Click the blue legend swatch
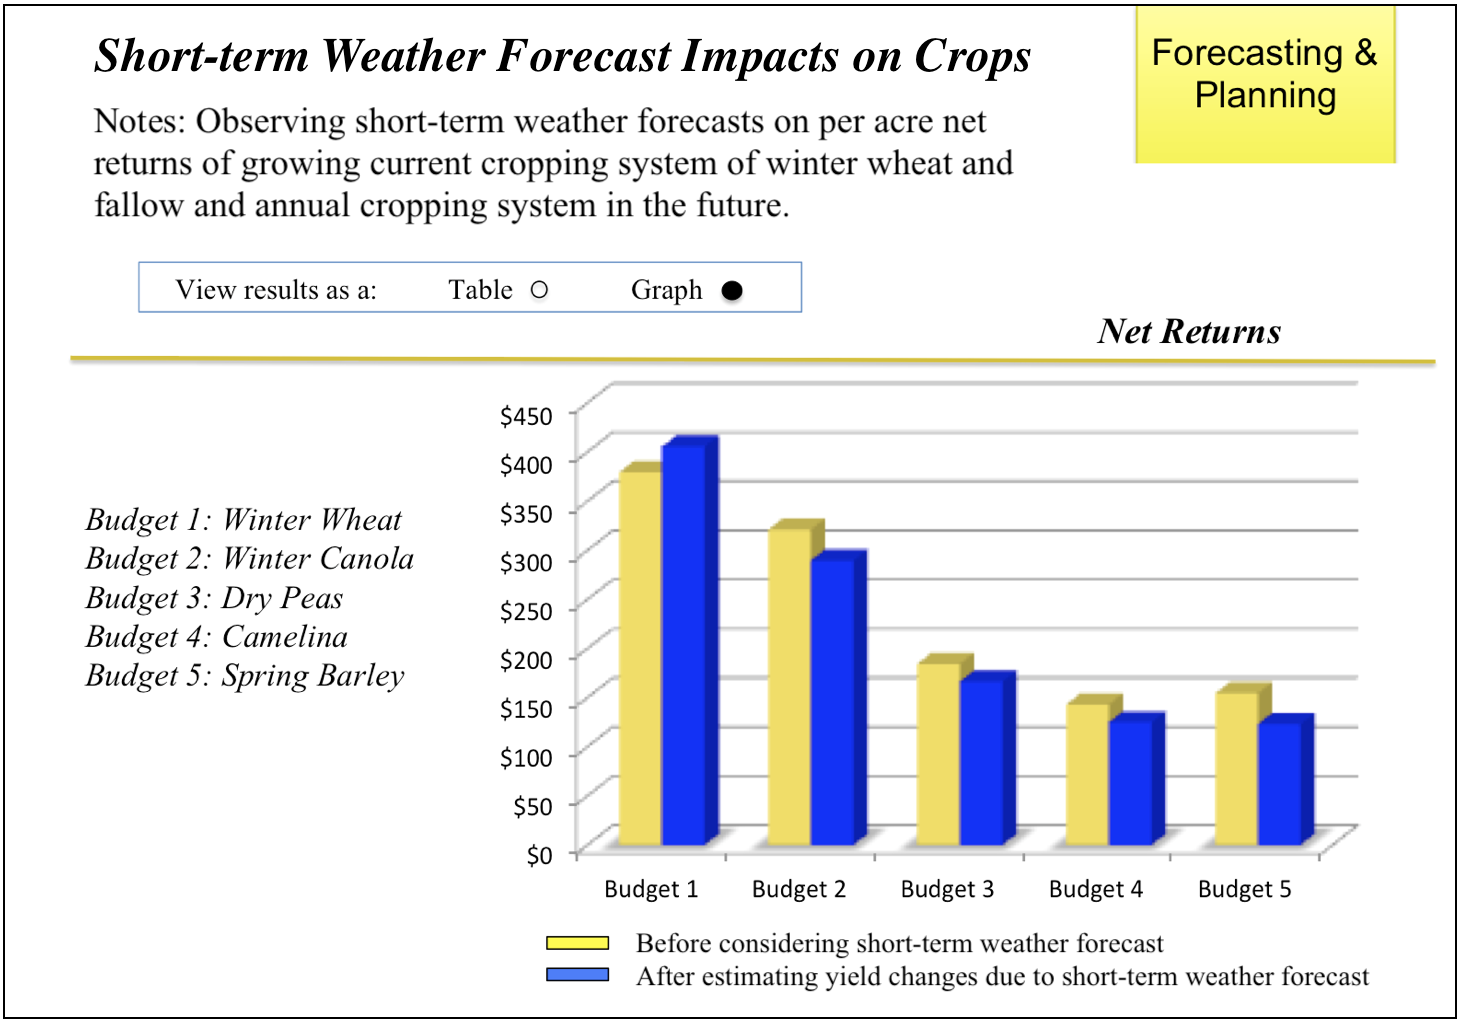This screenshot has height=1028, width=1466. [x=577, y=975]
